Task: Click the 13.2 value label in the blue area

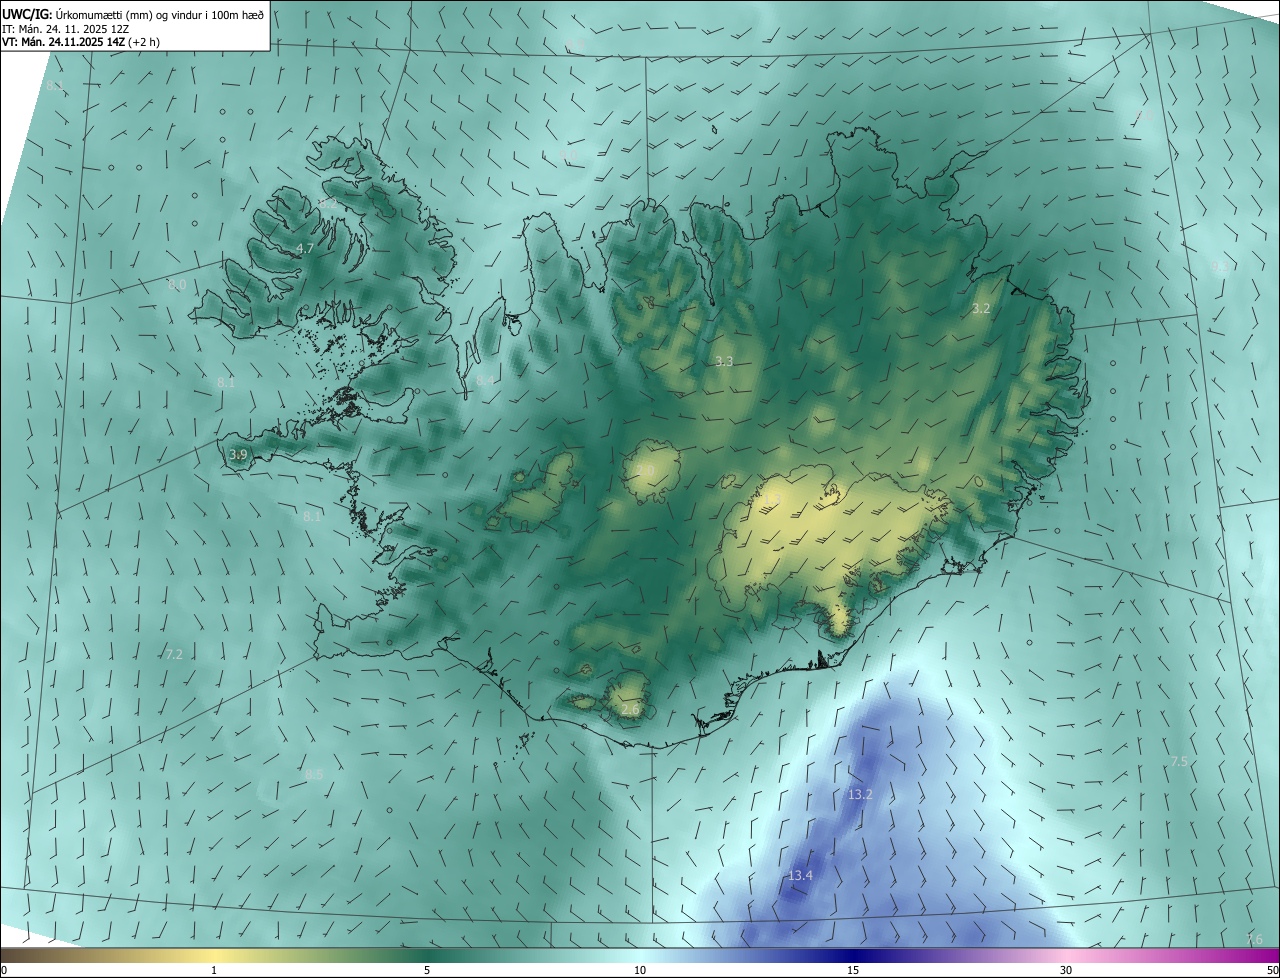Action: point(860,794)
